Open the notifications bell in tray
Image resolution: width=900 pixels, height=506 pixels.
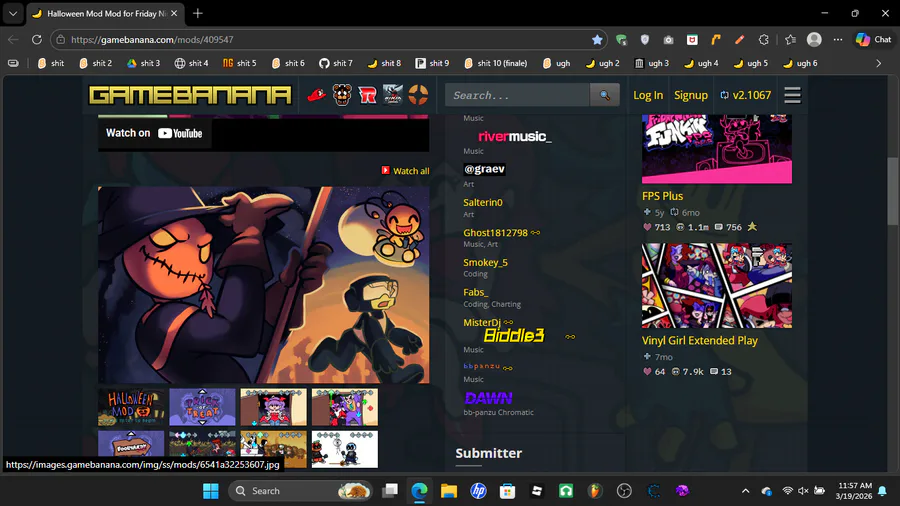tap(882, 491)
